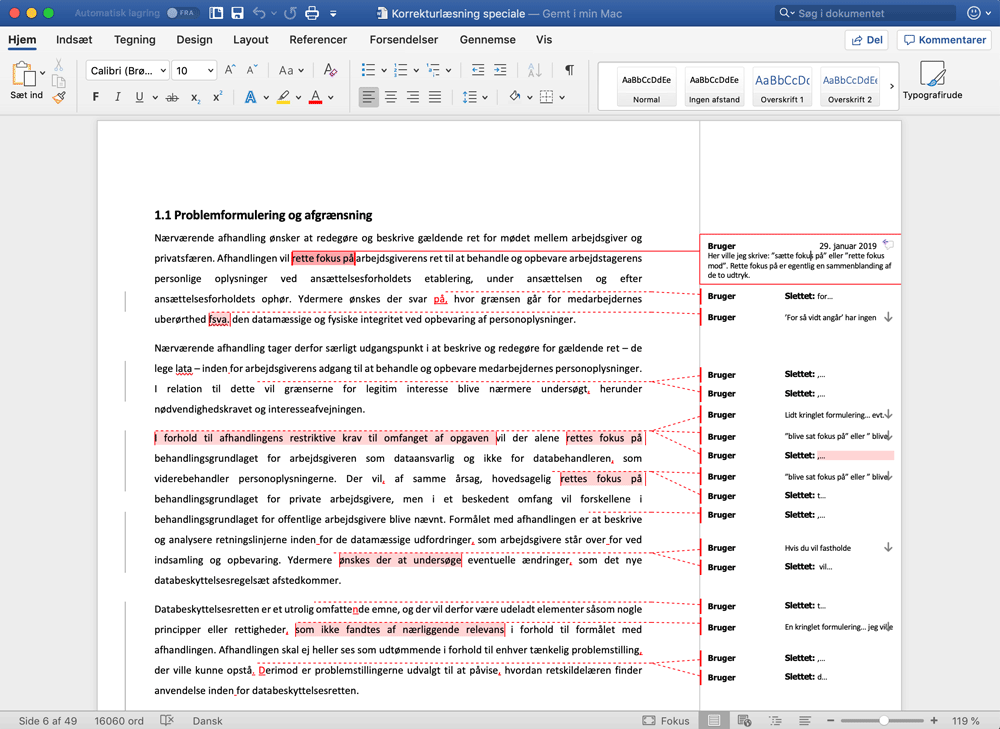Open the Typografirude styles pane
This screenshot has width=1000, height=729.
tap(932, 80)
